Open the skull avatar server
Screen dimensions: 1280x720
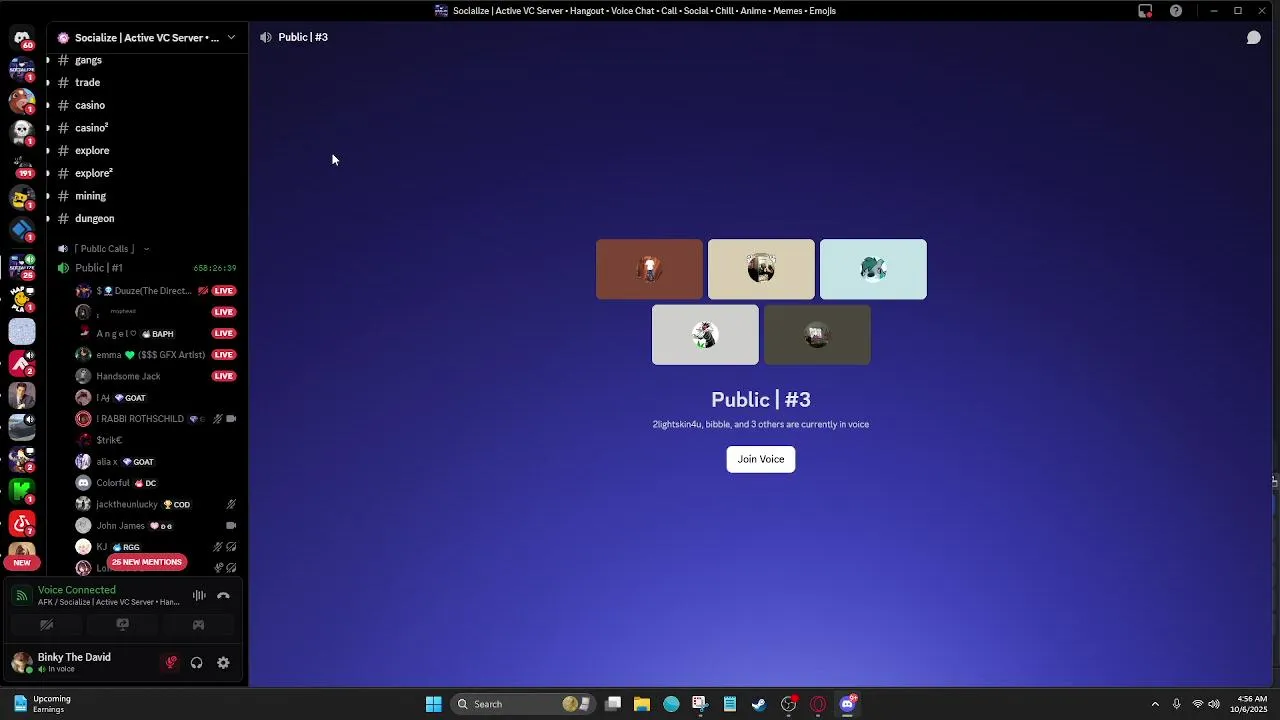22,133
